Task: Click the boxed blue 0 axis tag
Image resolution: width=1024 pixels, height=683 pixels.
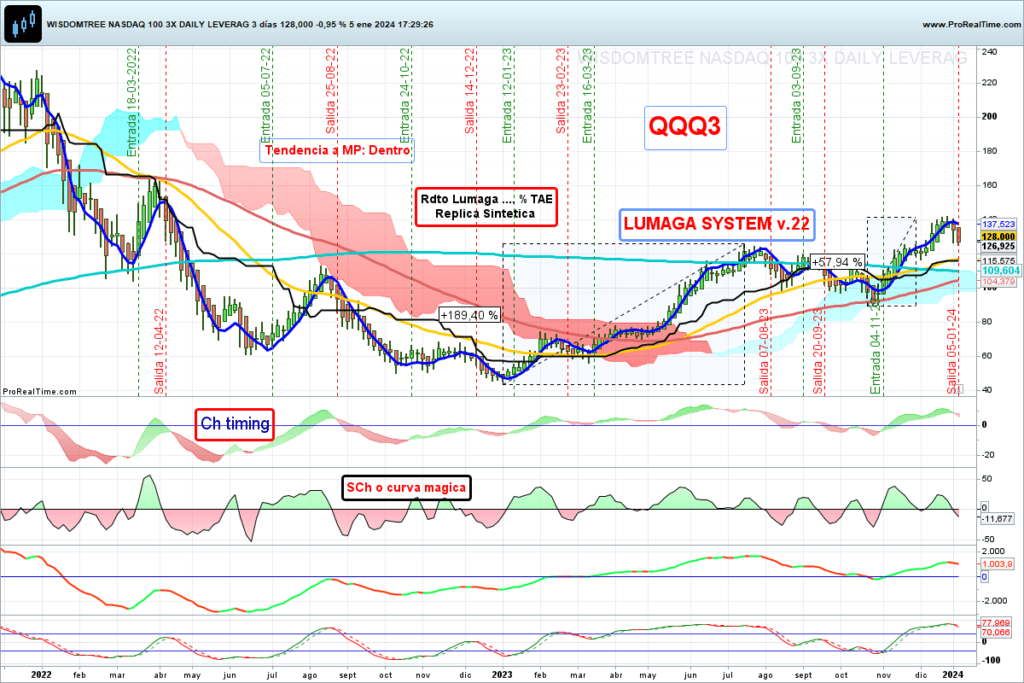Action: click(985, 577)
